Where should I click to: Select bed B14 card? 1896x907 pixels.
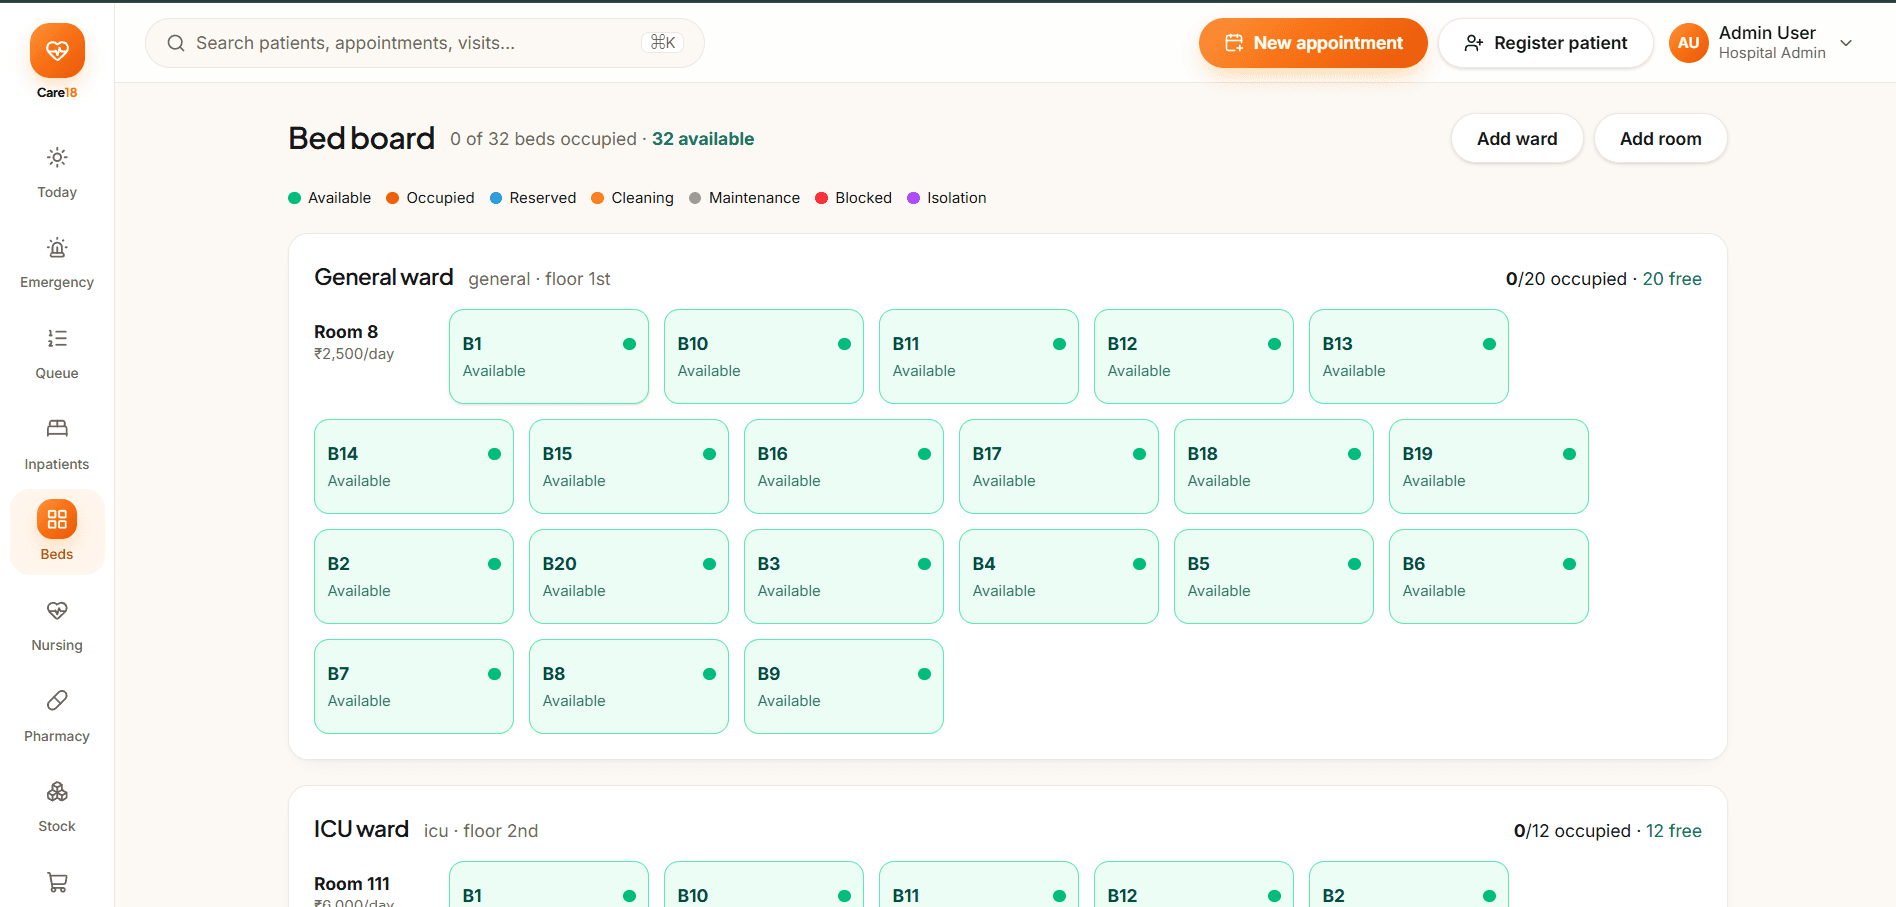[414, 467]
